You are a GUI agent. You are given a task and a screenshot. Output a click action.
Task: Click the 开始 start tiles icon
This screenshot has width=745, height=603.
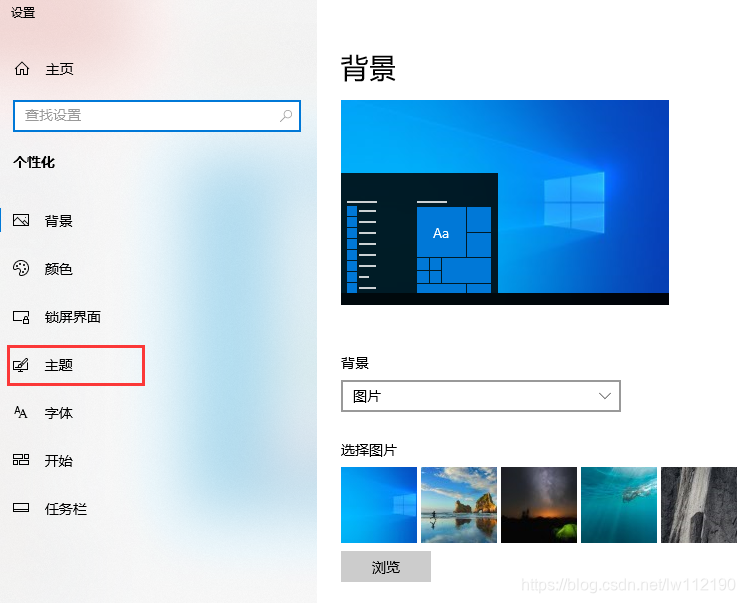tap(21, 459)
